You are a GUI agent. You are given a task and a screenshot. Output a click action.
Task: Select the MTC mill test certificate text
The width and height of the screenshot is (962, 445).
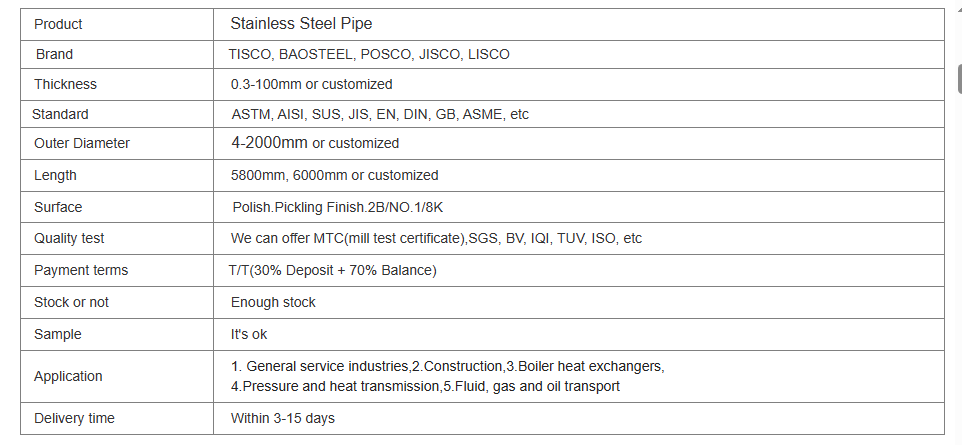click(436, 239)
